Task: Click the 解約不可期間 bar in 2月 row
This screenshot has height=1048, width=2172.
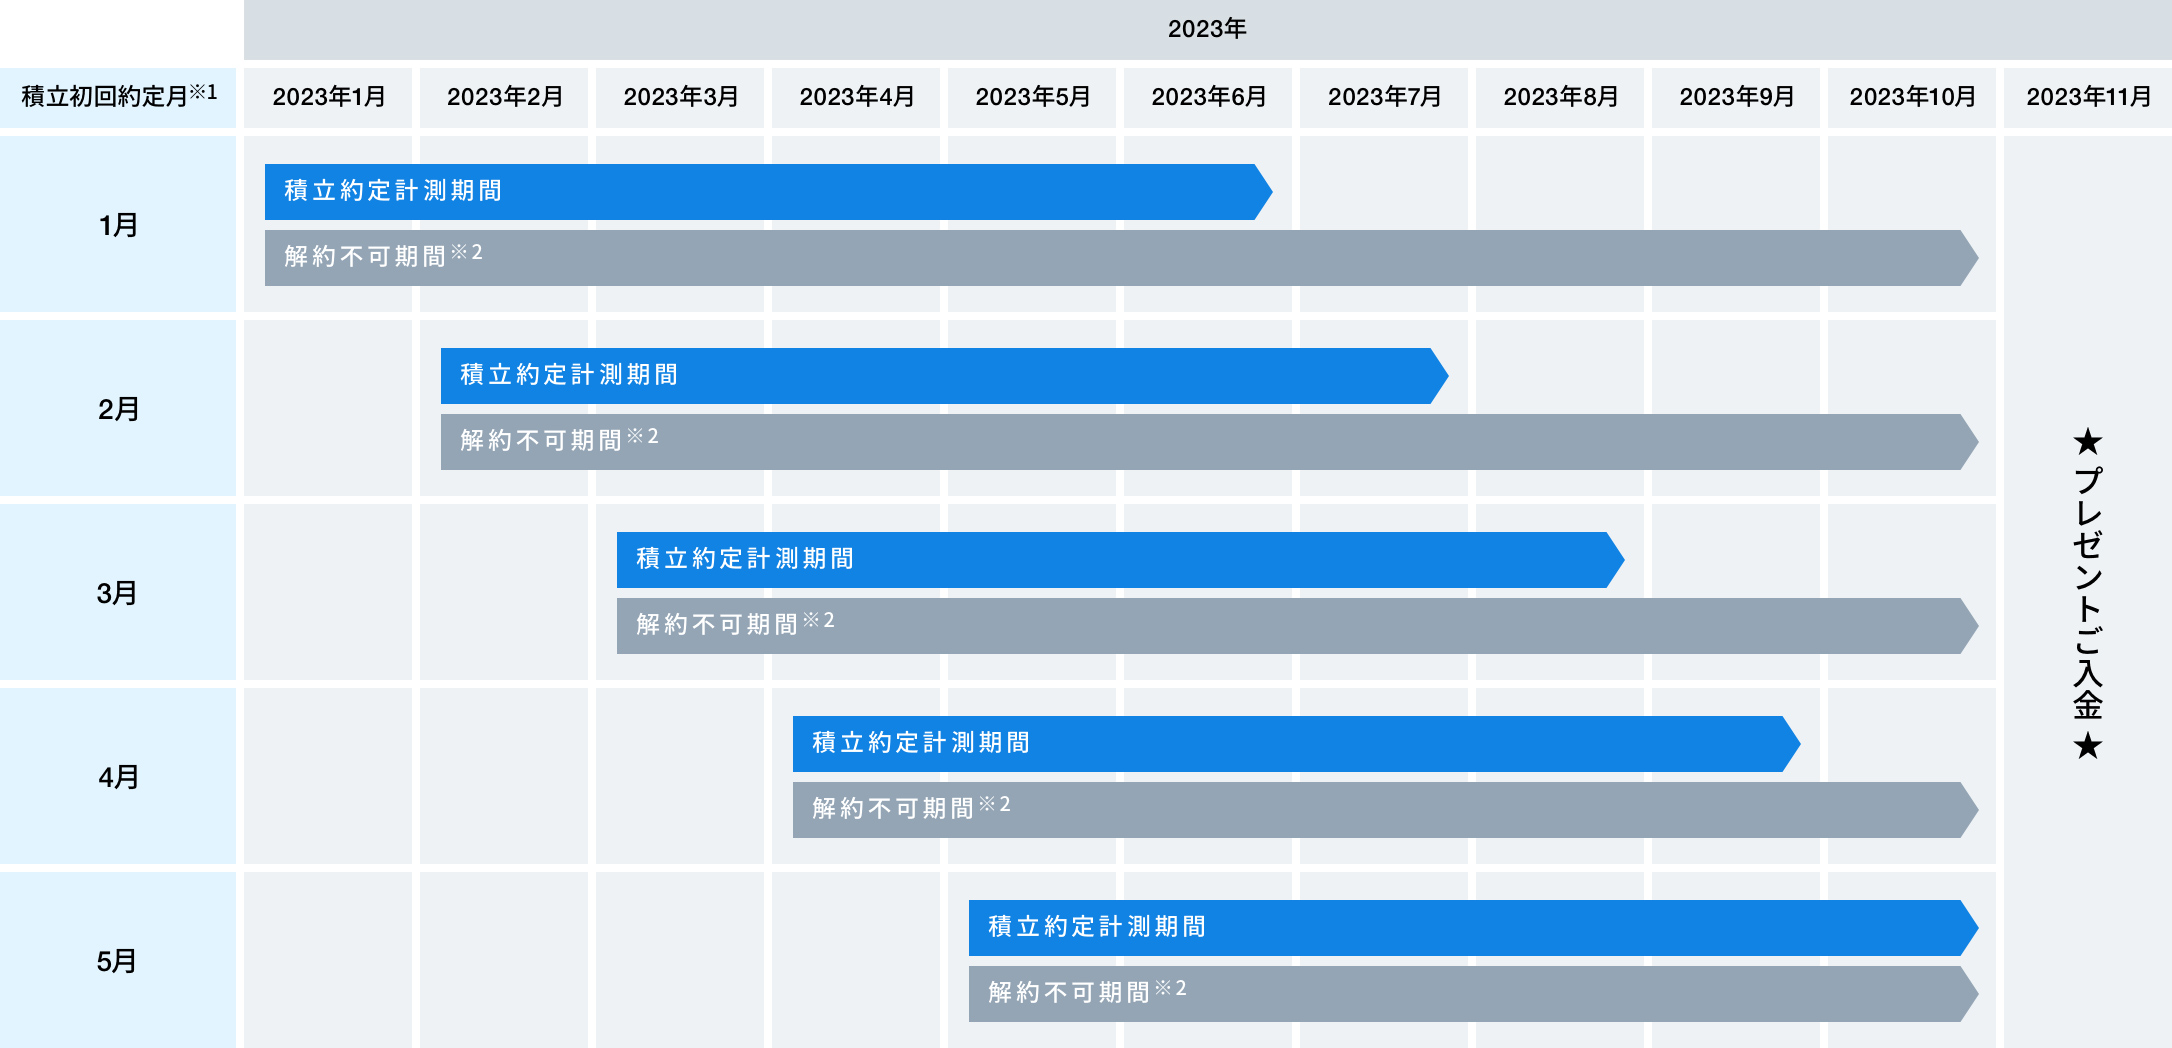Action: point(1209,442)
